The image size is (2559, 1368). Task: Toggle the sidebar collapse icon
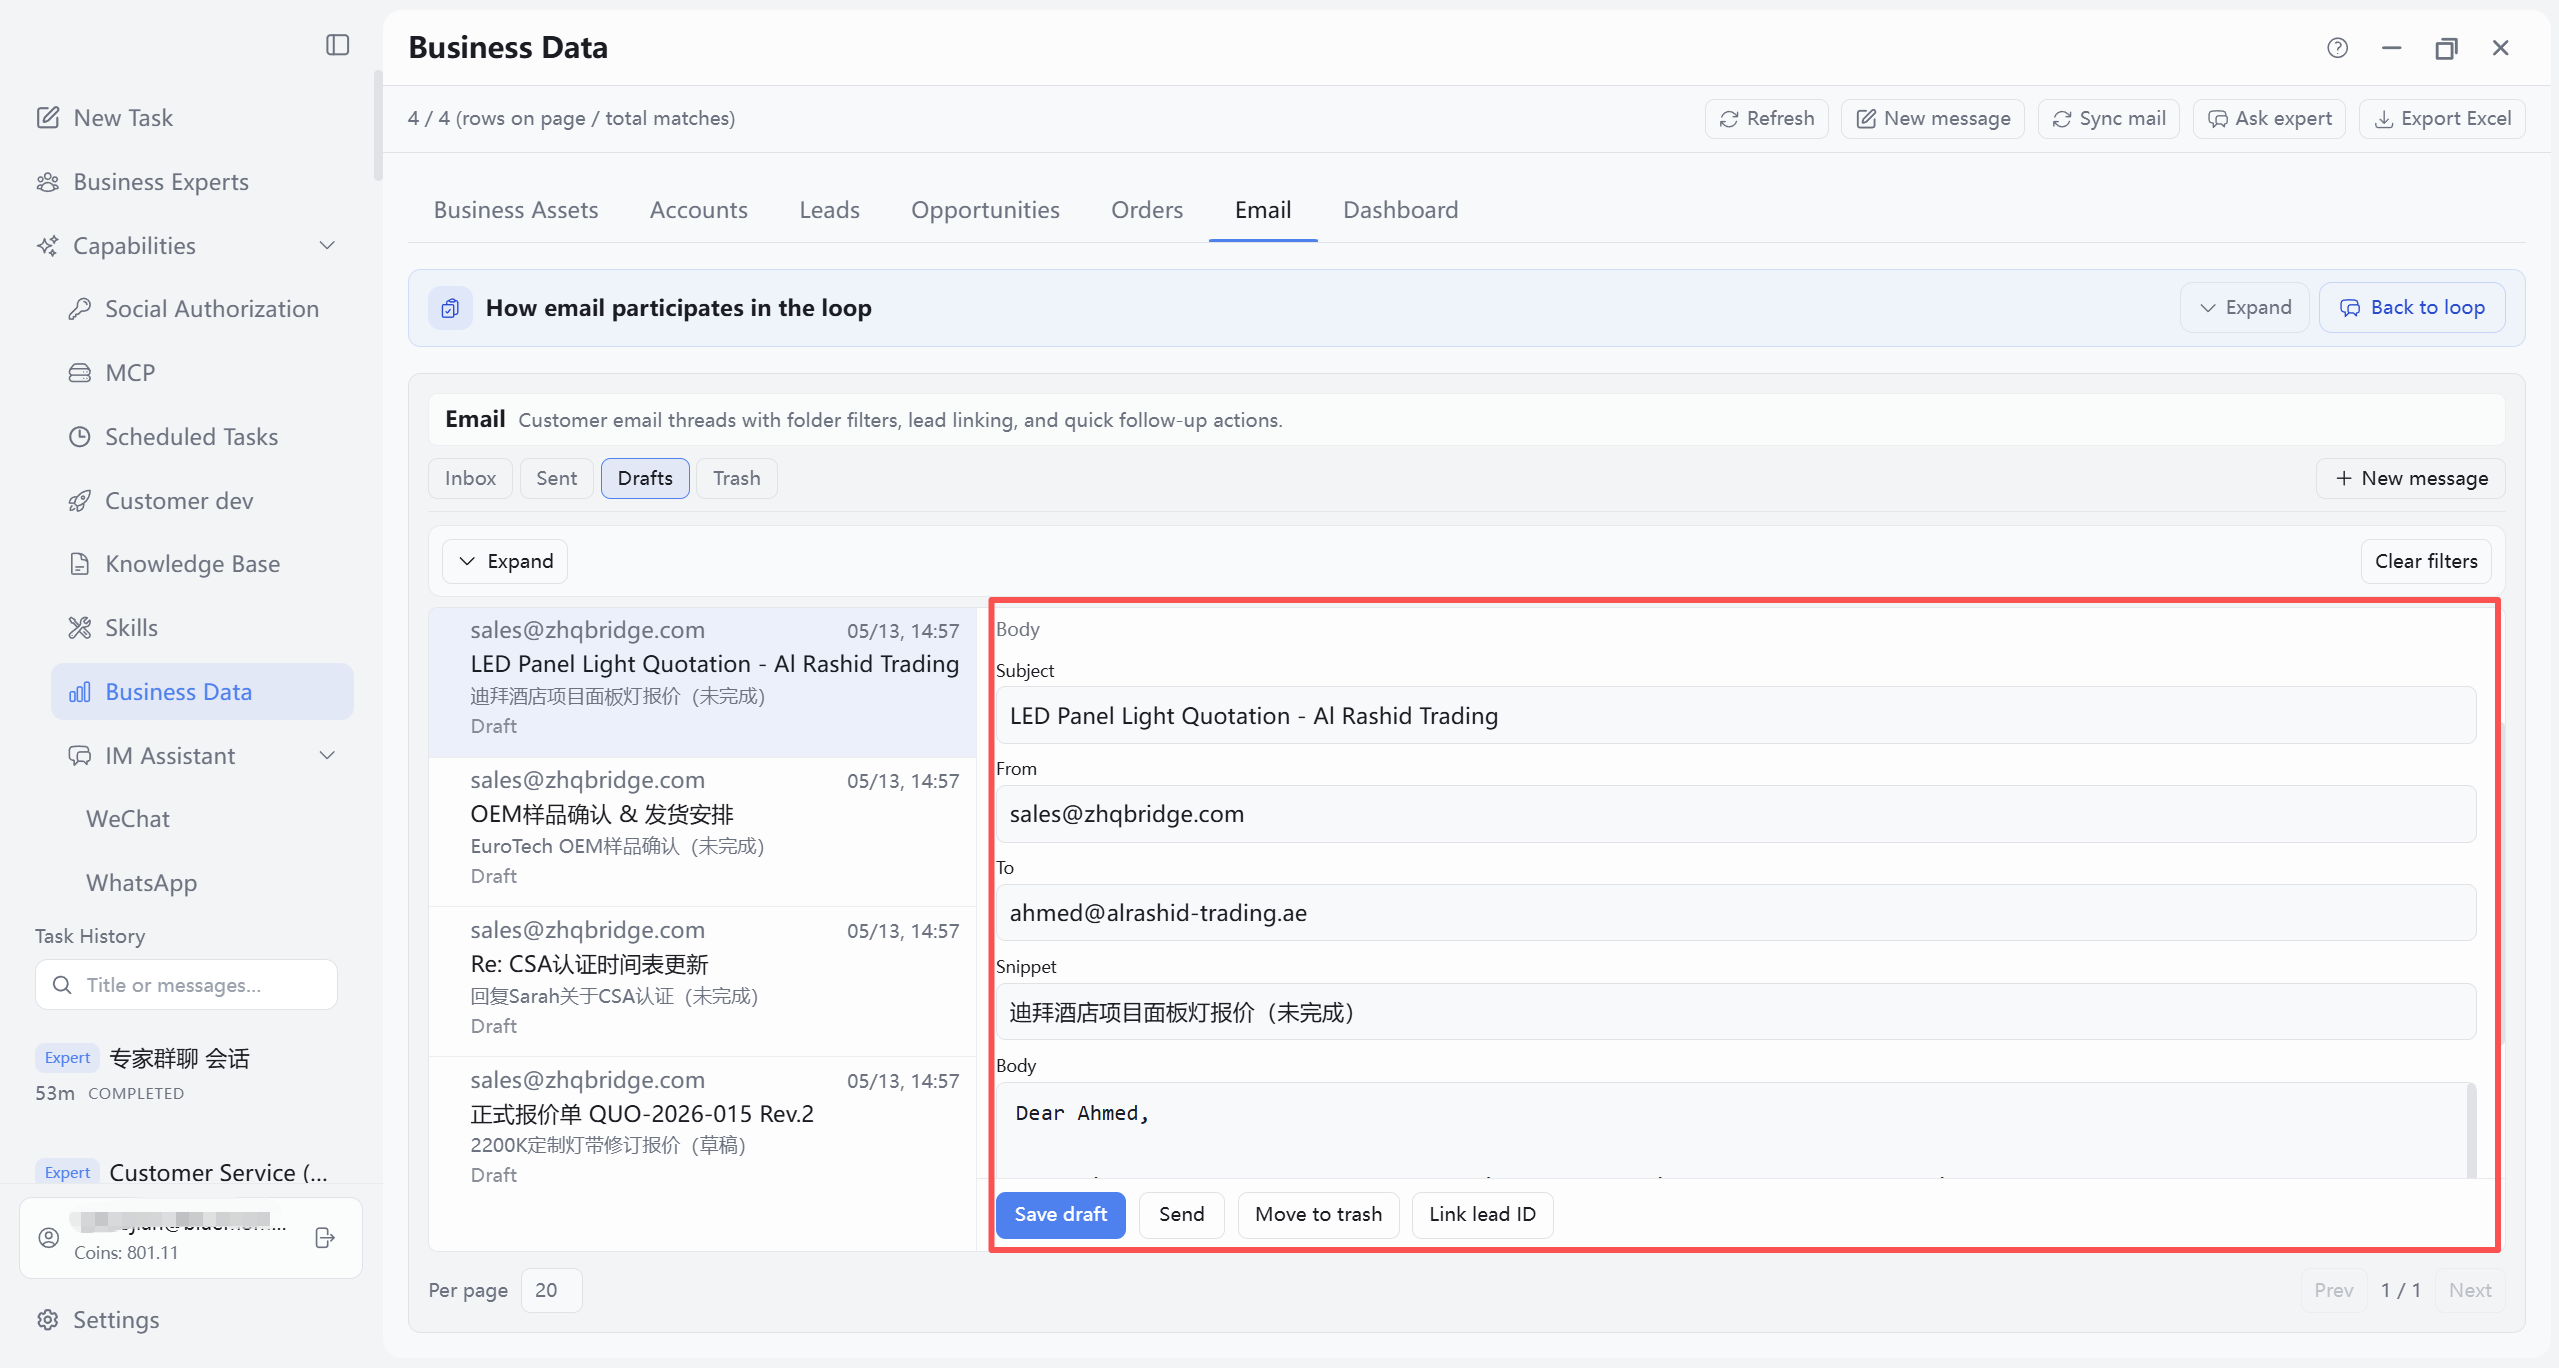point(338,45)
